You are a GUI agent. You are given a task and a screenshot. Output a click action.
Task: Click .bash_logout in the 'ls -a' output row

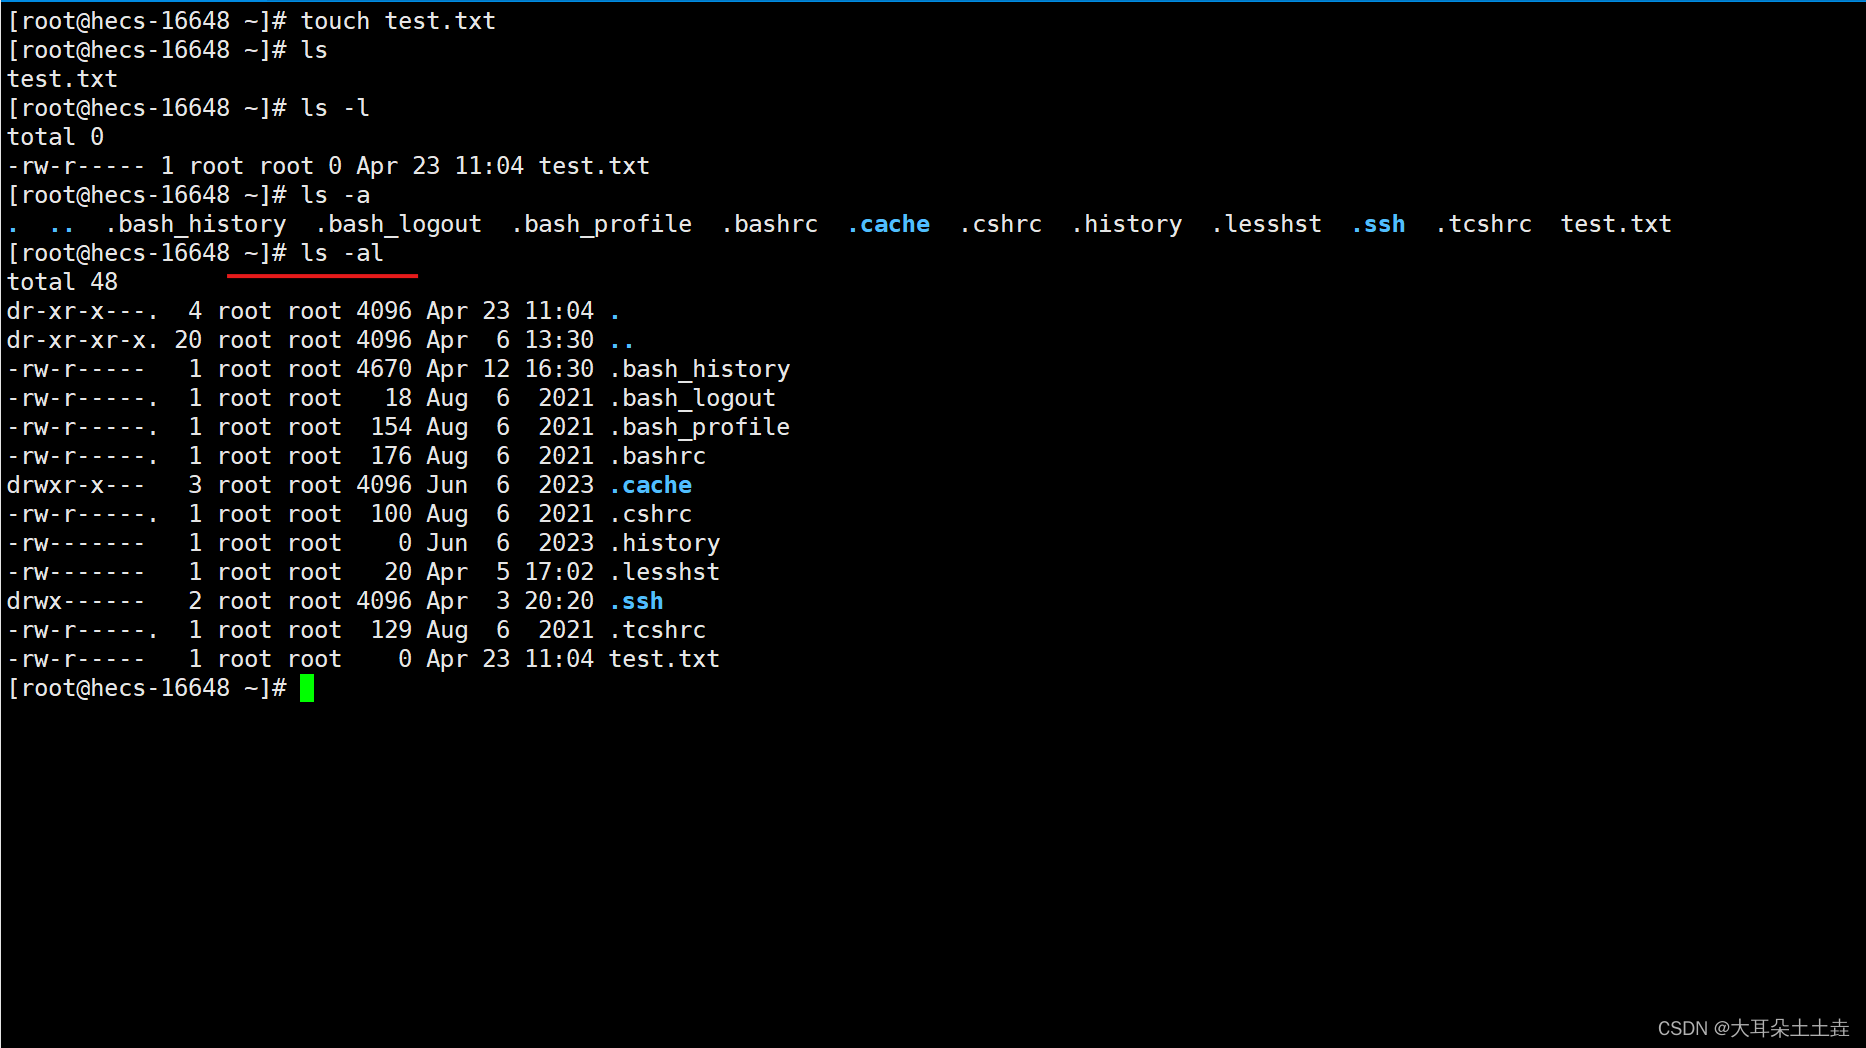pyautogui.click(x=399, y=224)
